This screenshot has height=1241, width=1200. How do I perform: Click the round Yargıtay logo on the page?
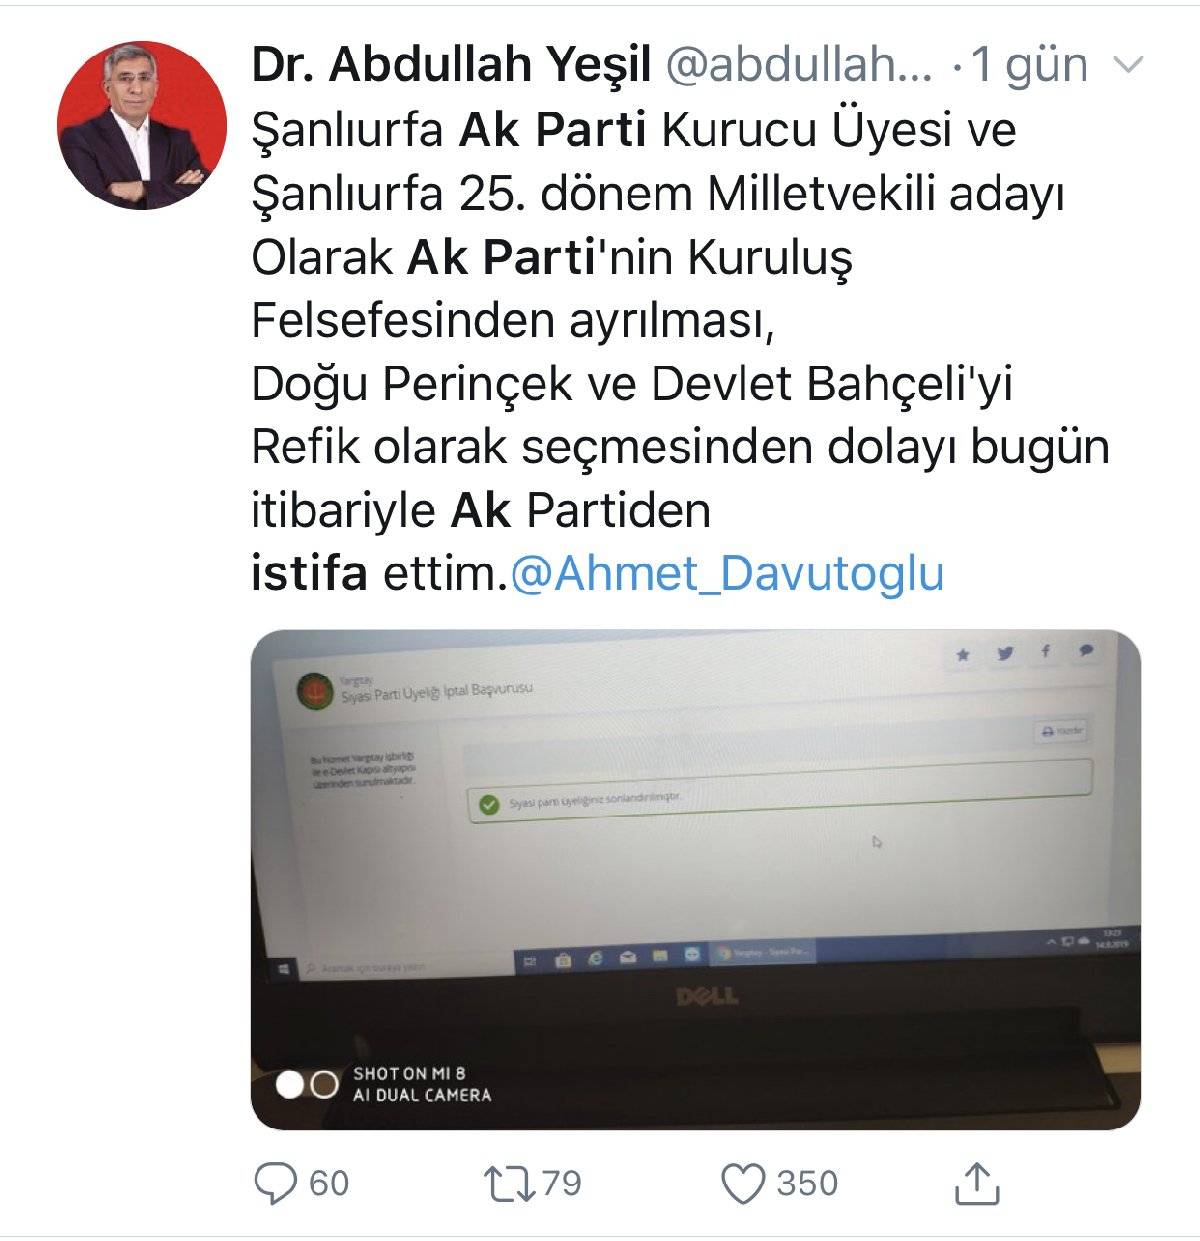point(316,692)
